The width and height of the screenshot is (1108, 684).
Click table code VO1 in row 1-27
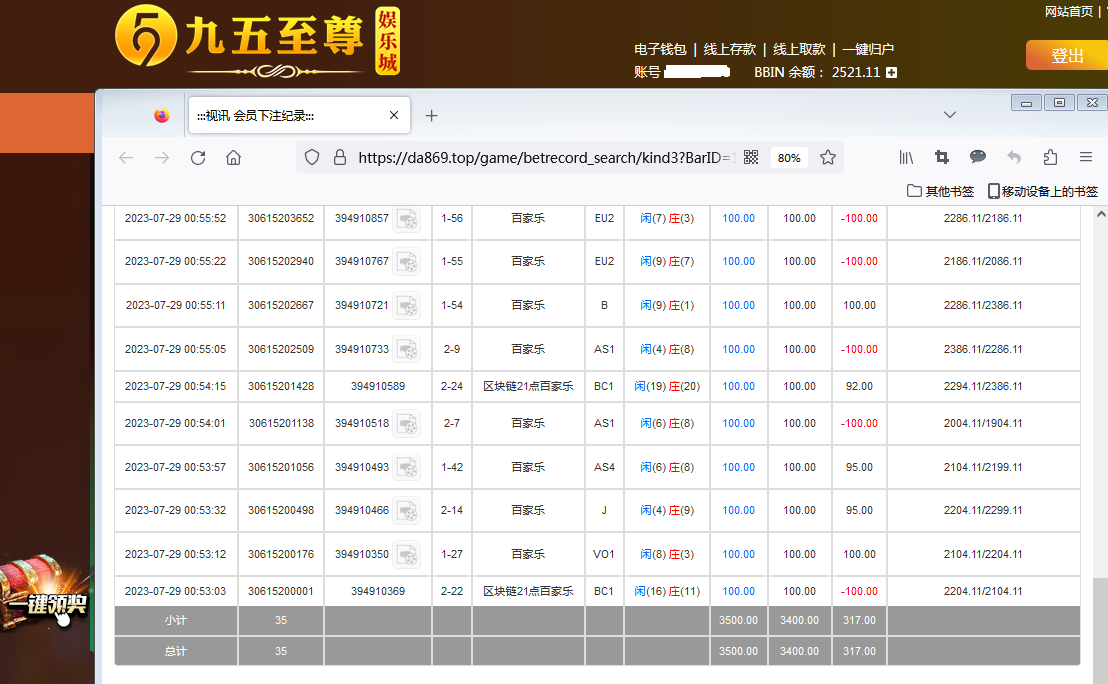[x=603, y=555]
